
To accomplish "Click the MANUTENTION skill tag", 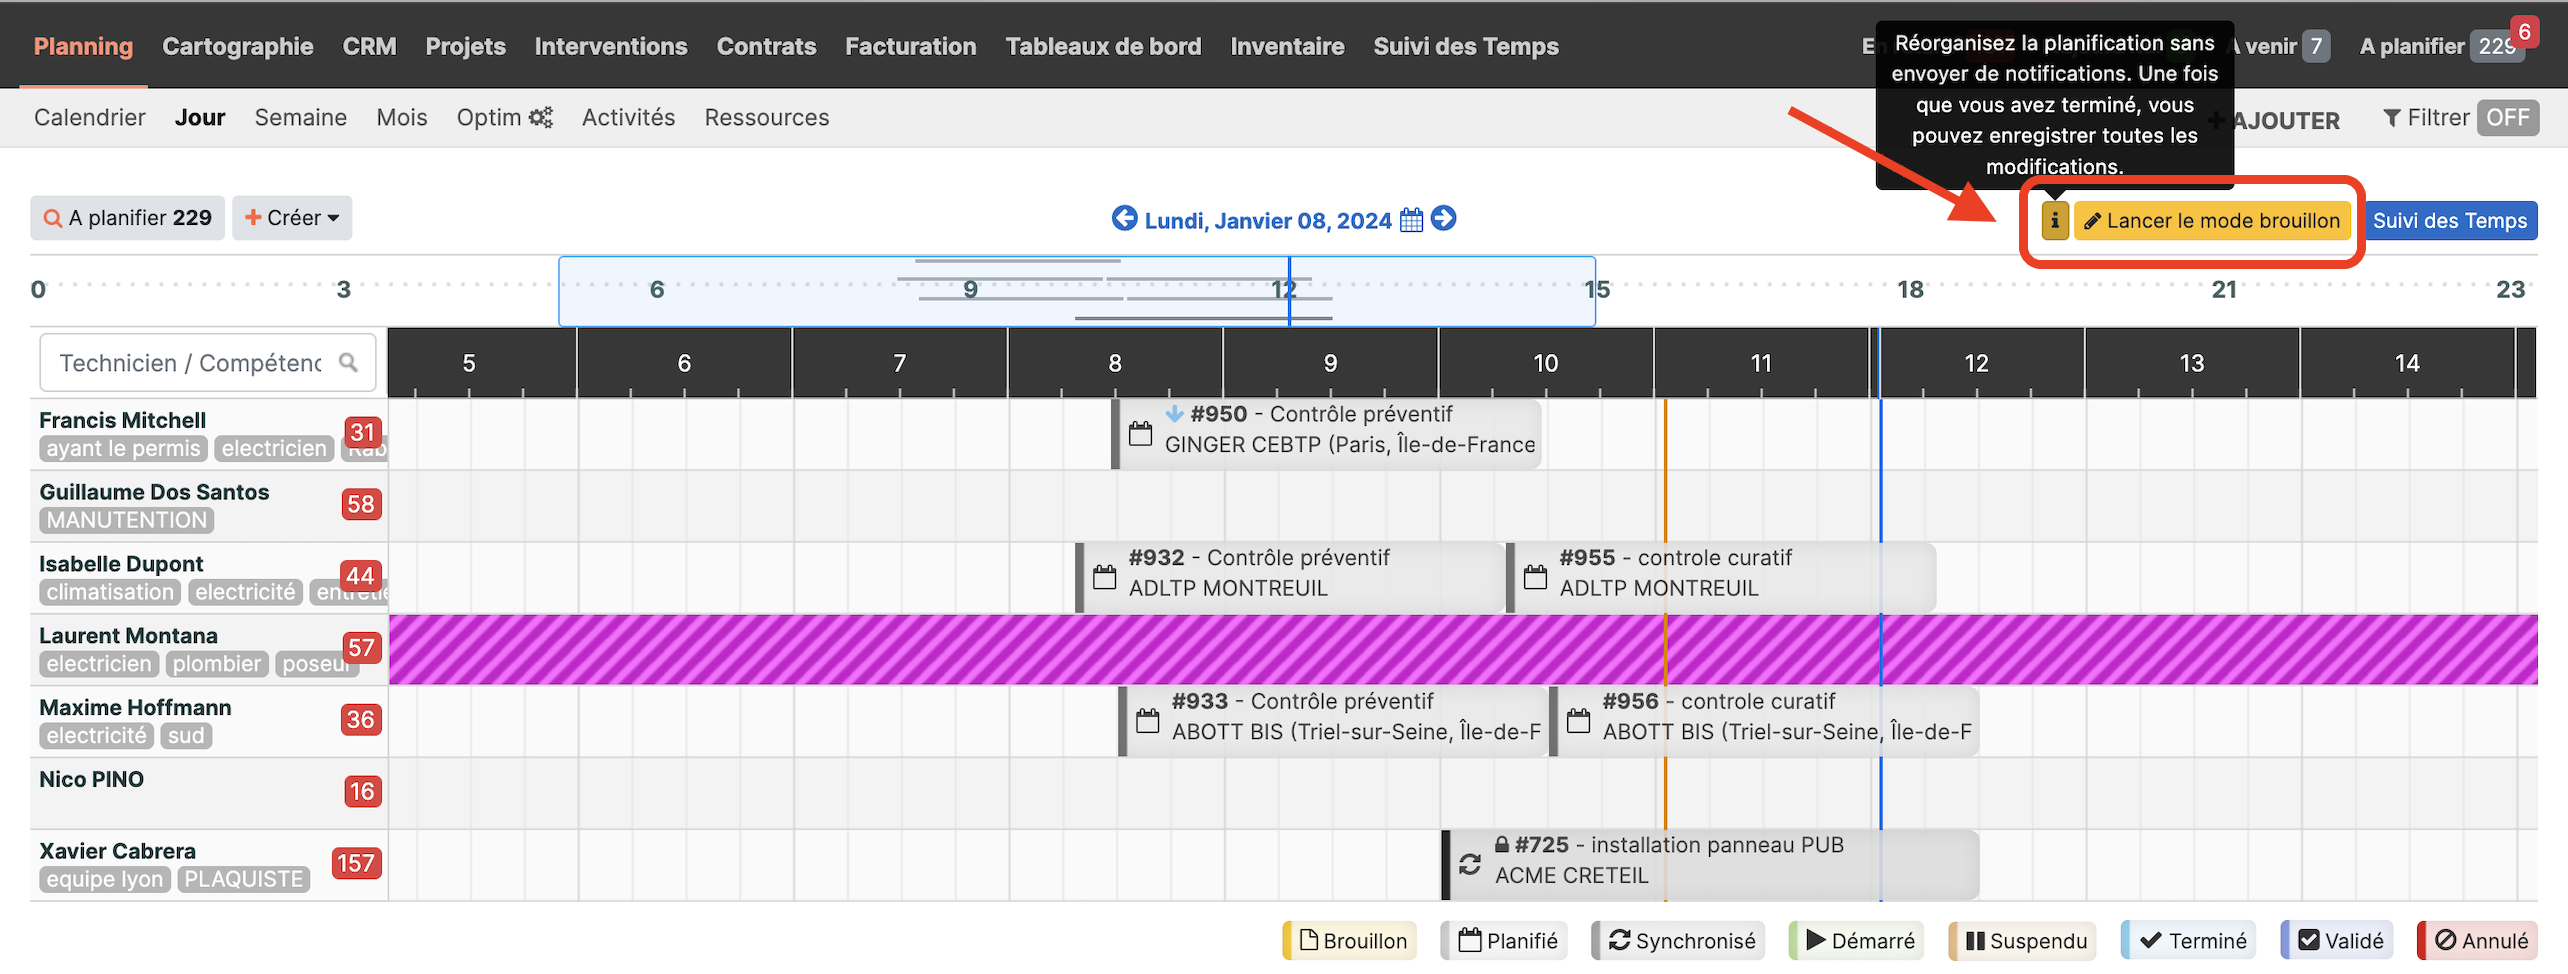I will click(x=127, y=520).
